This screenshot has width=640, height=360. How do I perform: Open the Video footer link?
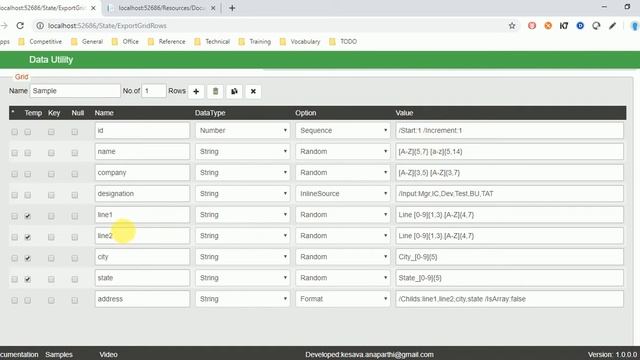point(108,355)
